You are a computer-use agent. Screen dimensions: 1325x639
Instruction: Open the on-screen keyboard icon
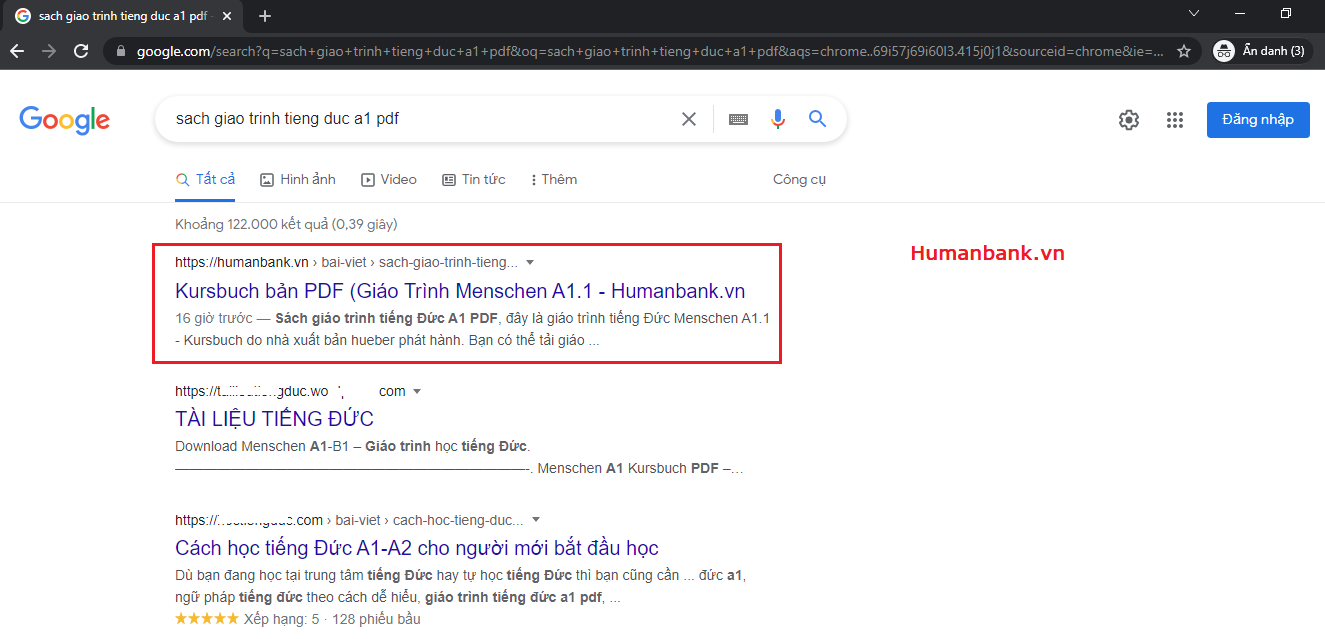(738, 119)
